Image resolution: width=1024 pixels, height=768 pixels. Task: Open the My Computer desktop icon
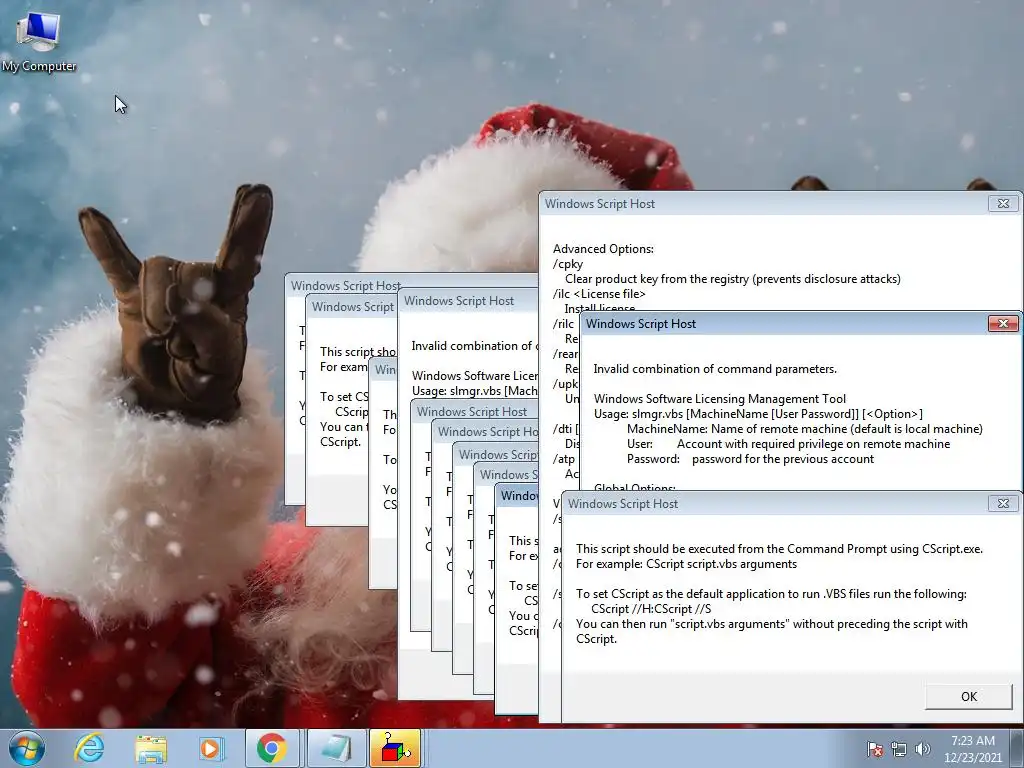pyautogui.click(x=39, y=40)
